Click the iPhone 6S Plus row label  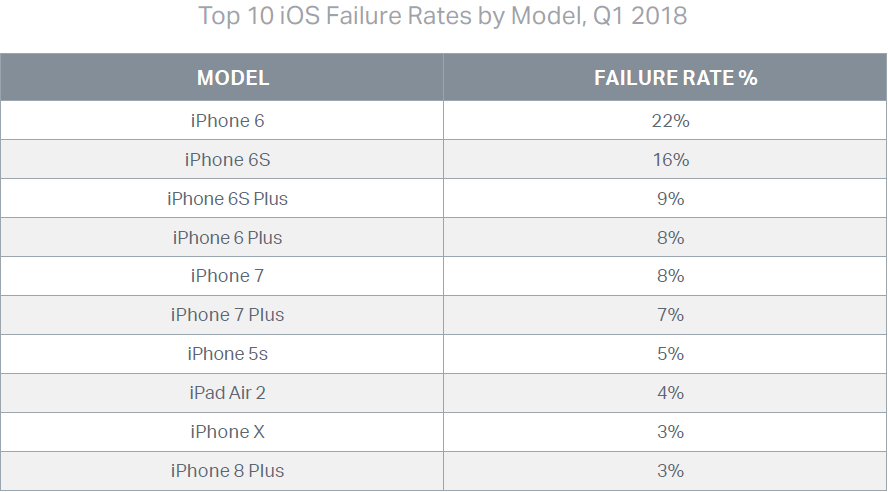click(227, 199)
